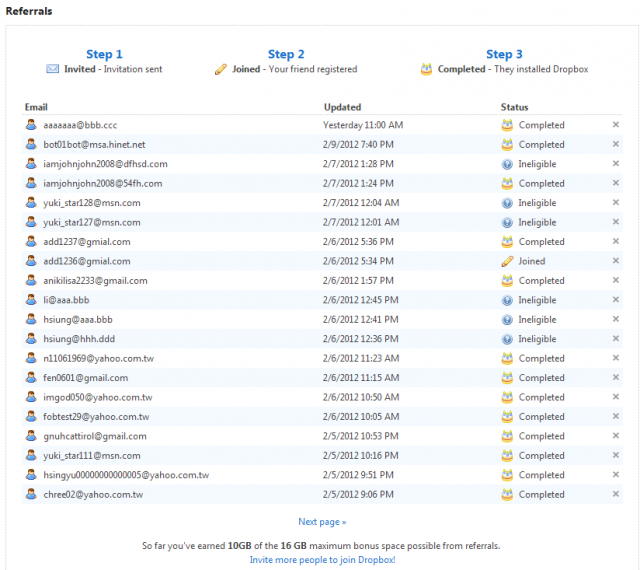Select email imgod050@yahoo.com.tw
This screenshot has height=570, width=640.
(x=98, y=397)
